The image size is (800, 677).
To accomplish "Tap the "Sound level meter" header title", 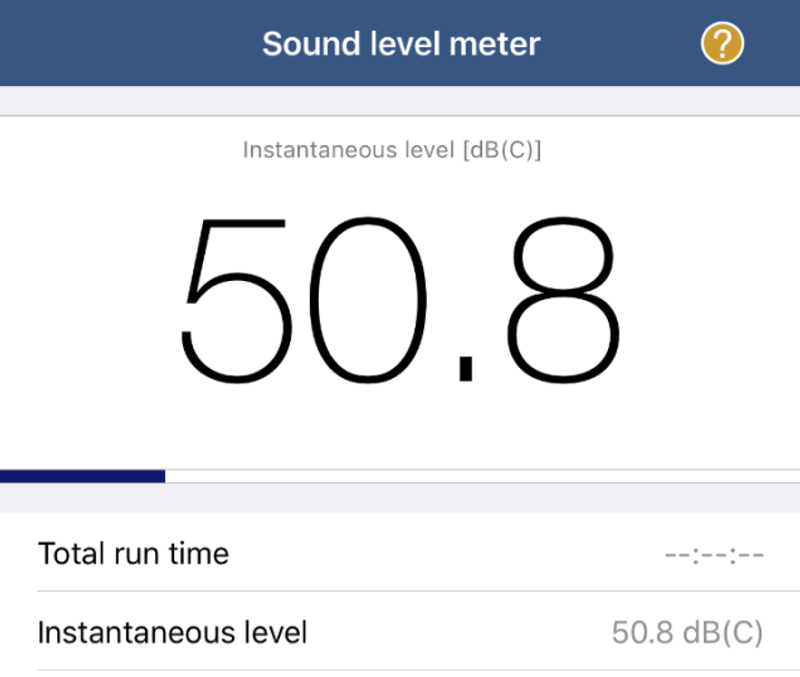I will point(400,44).
